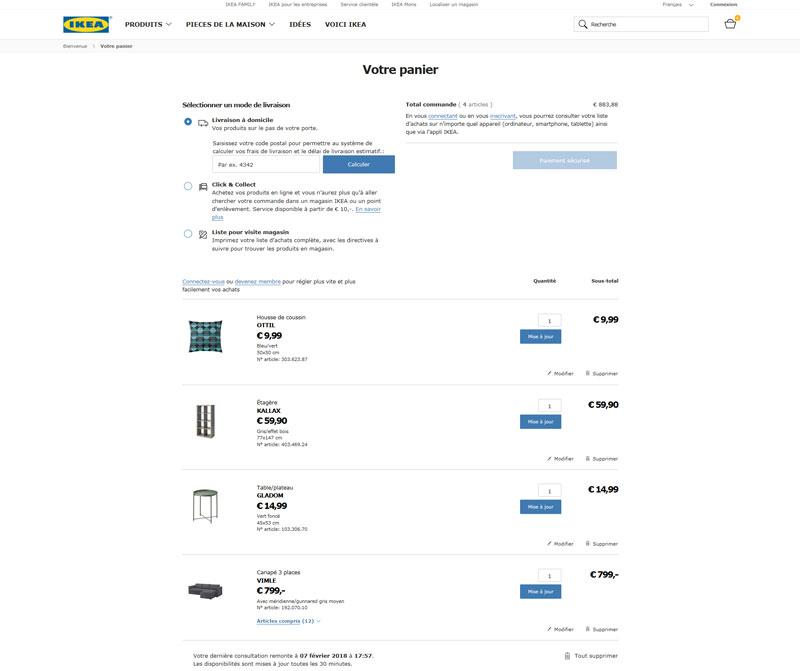This screenshot has height=671, width=800.
Task: Click the OTTIL product name
Action: (266, 325)
